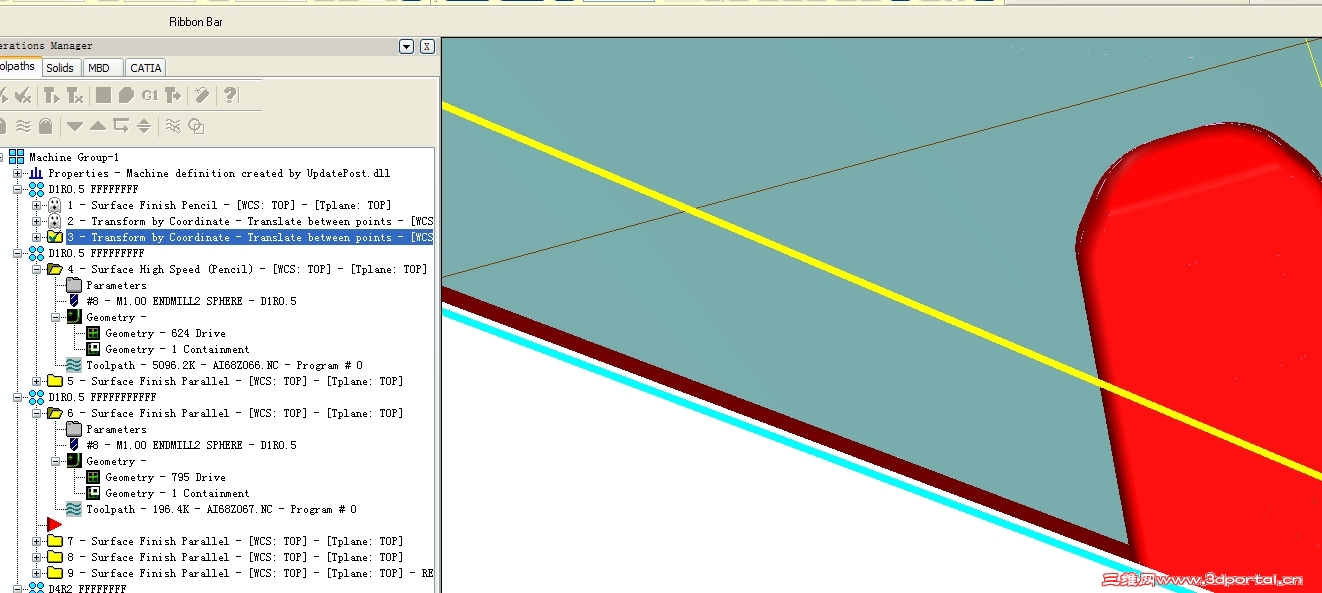Image resolution: width=1322 pixels, height=593 pixels.
Task: Open the Help question mark icon
Action: tap(230, 95)
